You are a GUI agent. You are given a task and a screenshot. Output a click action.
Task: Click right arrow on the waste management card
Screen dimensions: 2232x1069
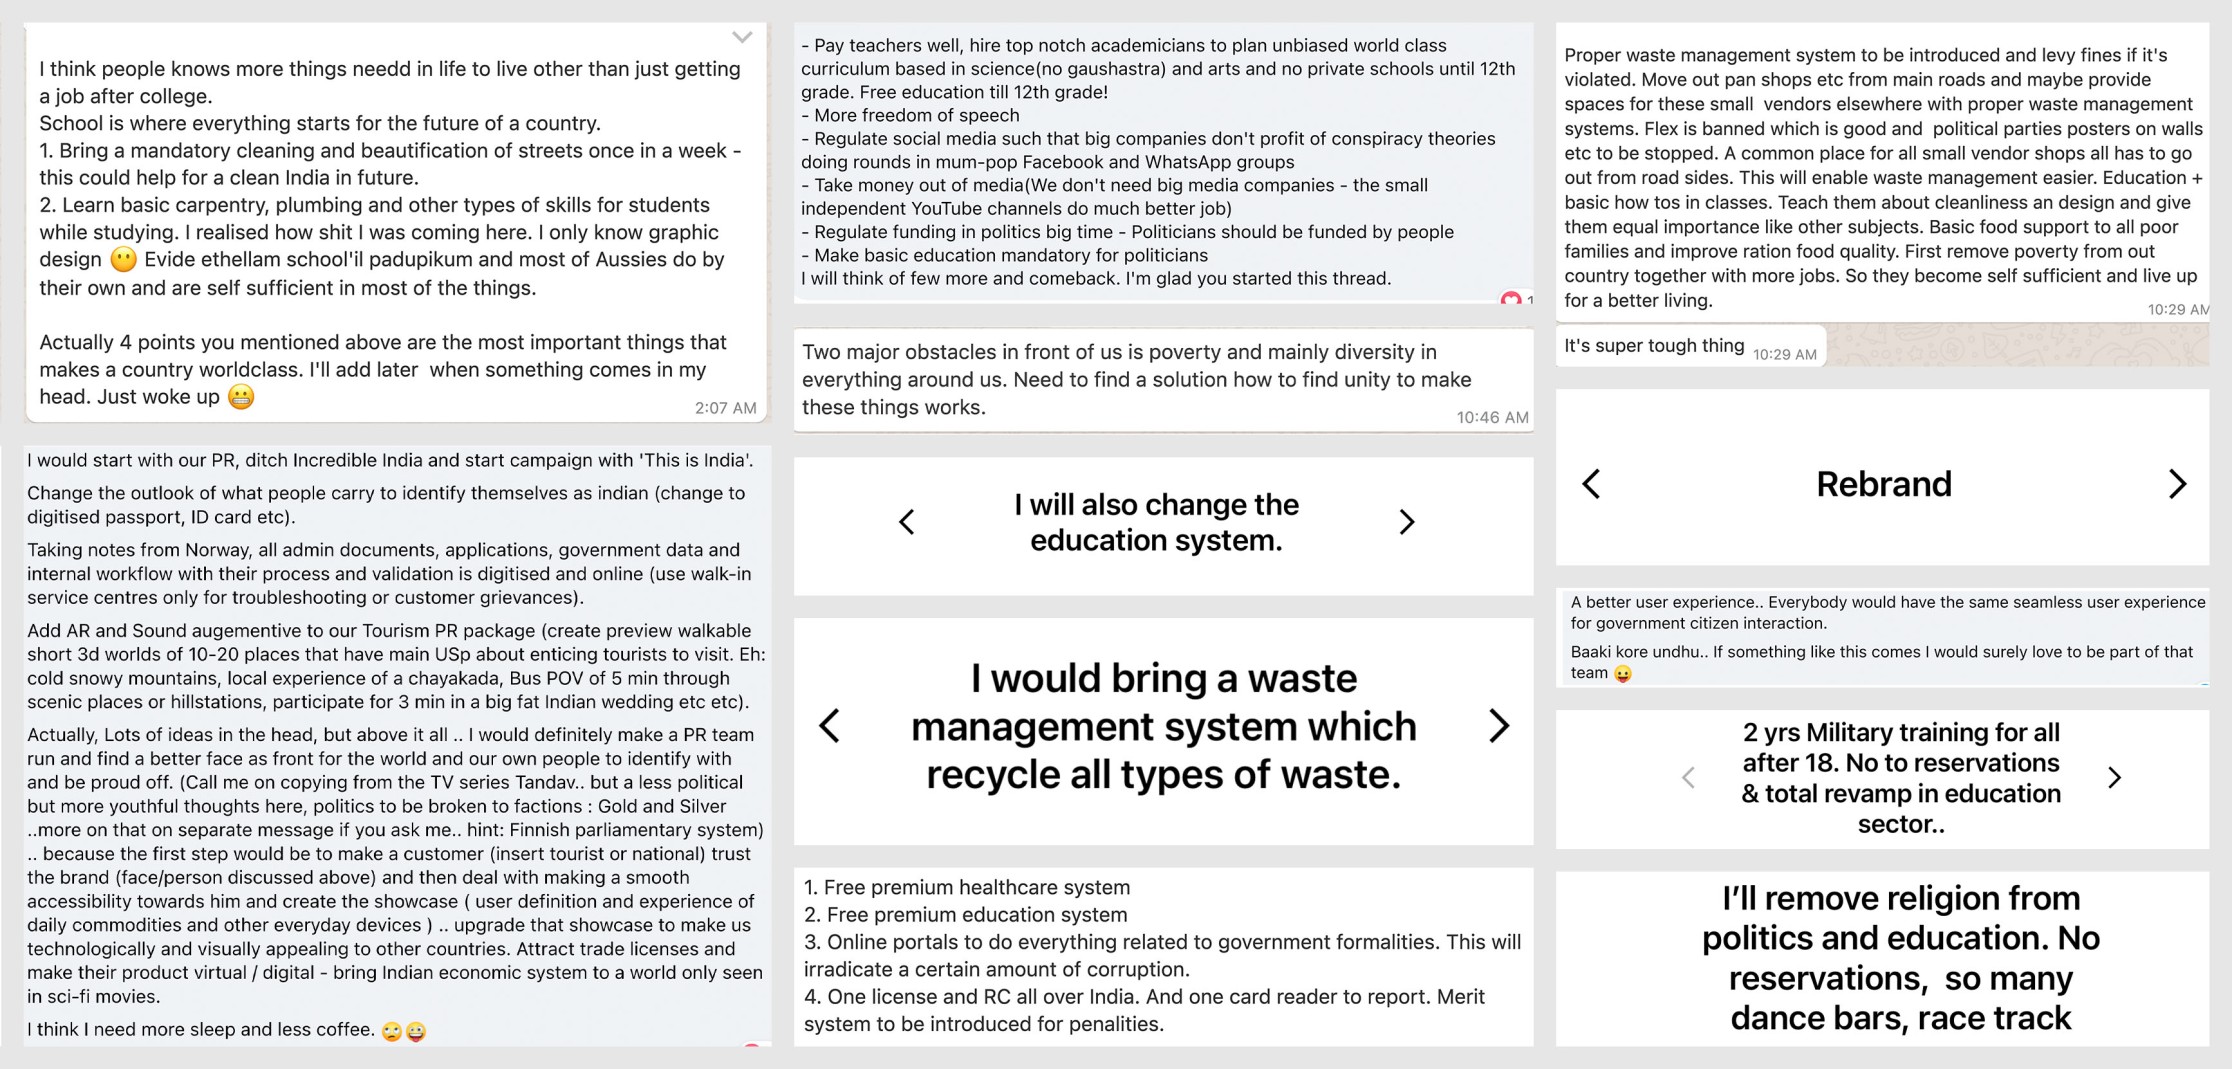[1499, 726]
